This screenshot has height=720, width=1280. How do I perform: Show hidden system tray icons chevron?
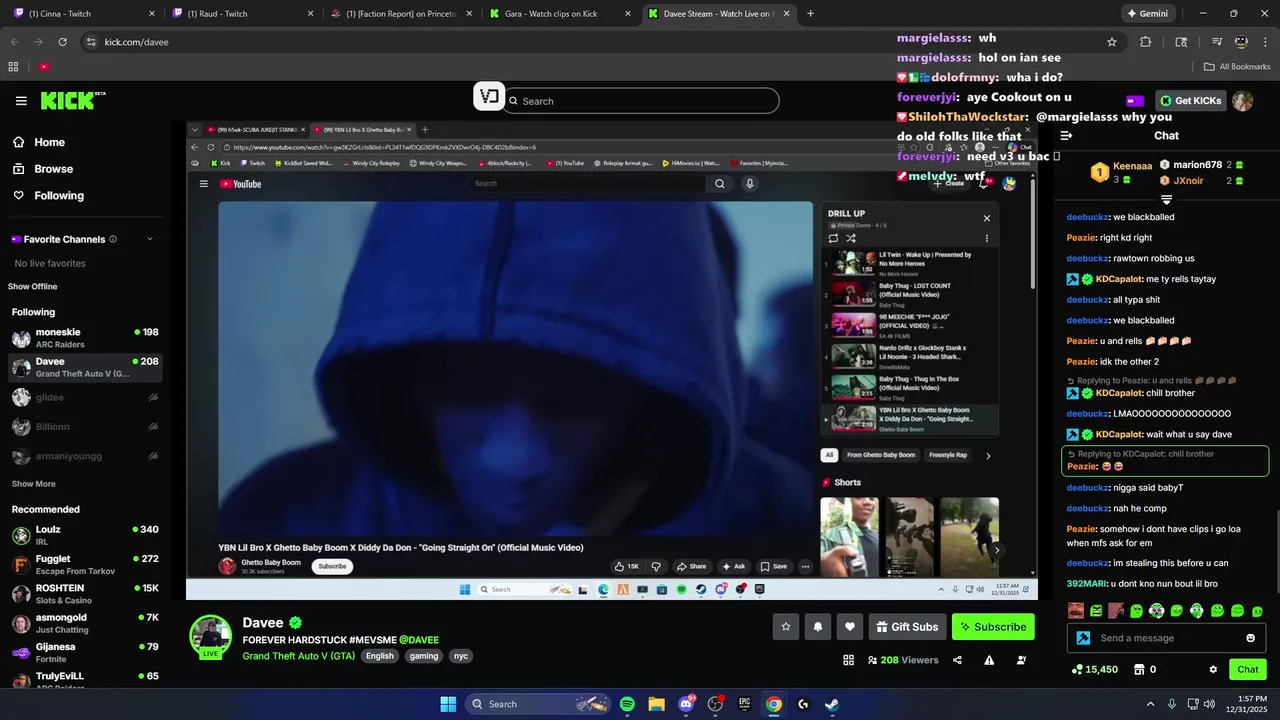1150,704
